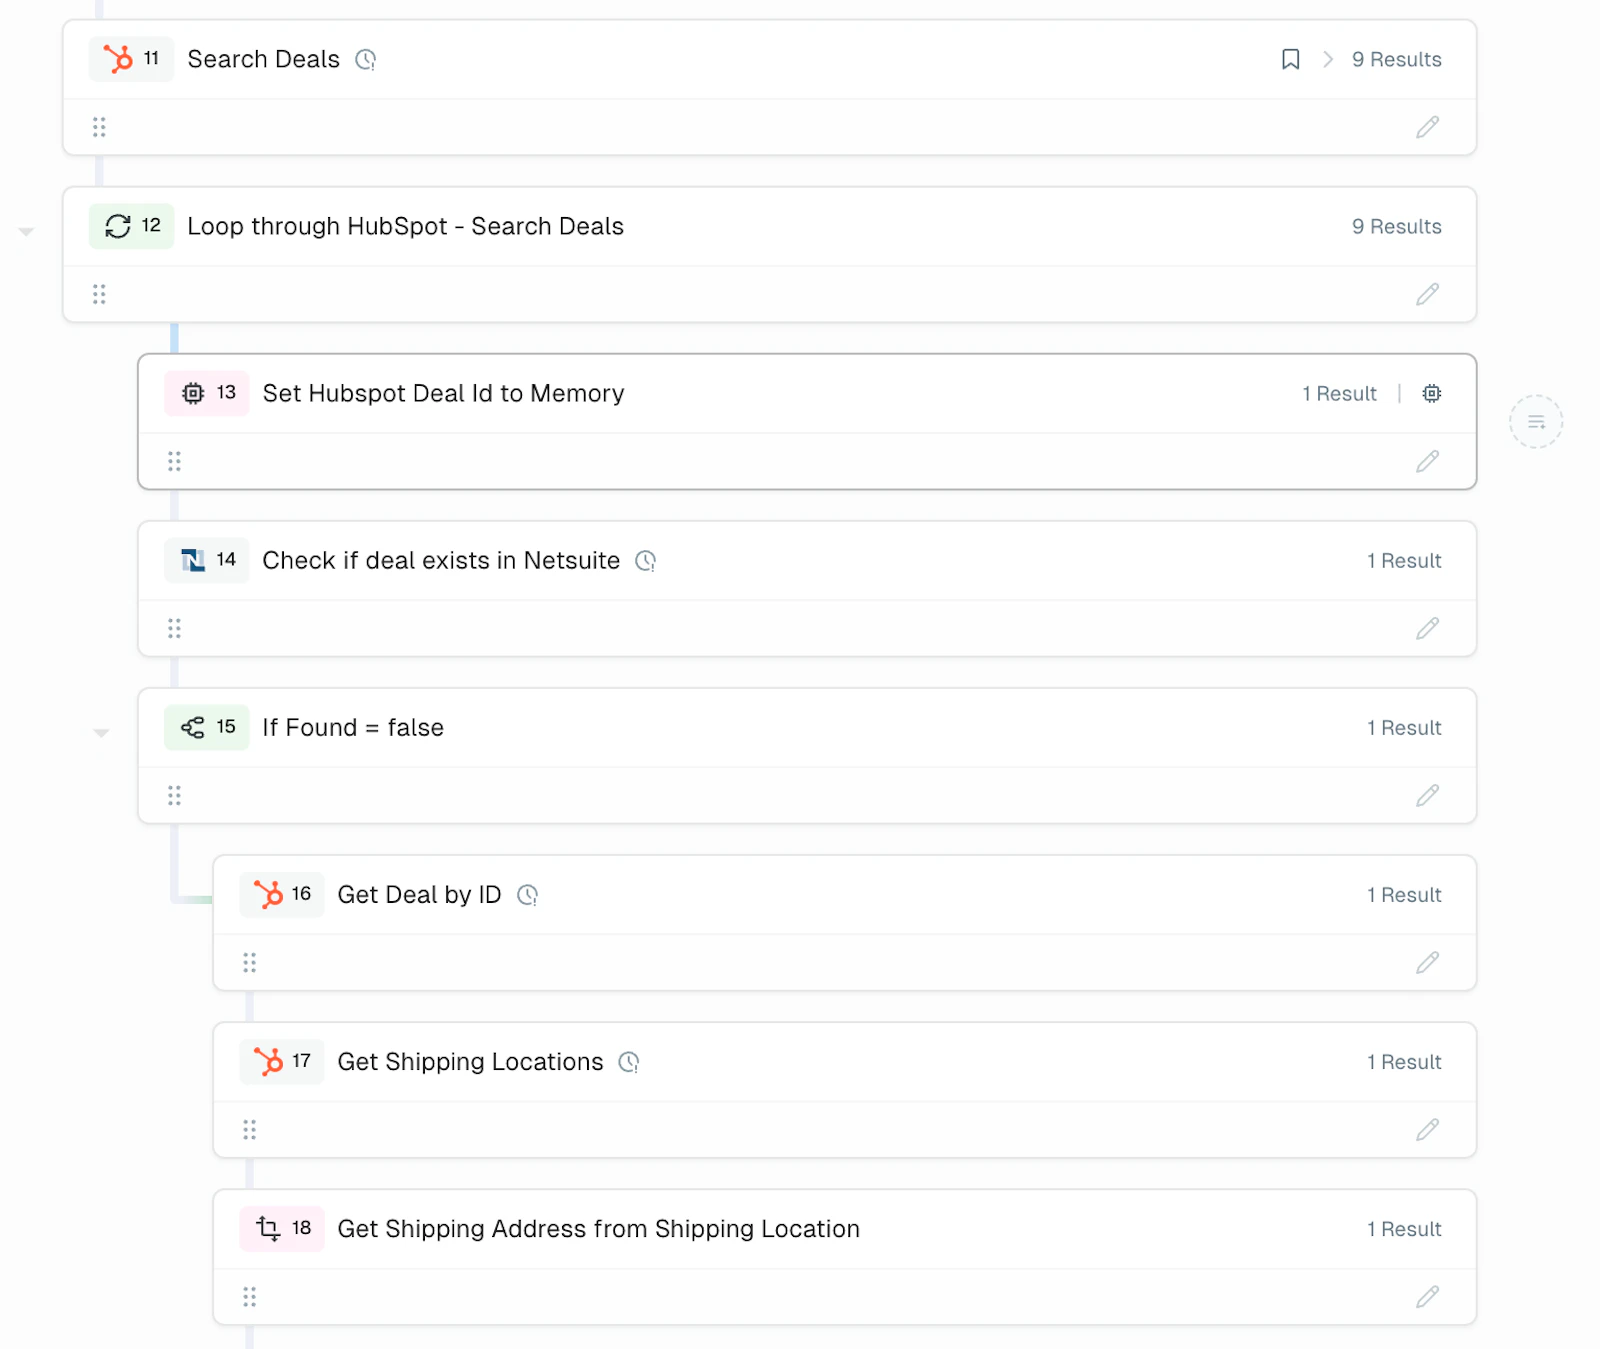This screenshot has height=1349, width=1600.
Task: Click the memory chip icon next to 1 Result on step 13
Action: tap(1432, 393)
